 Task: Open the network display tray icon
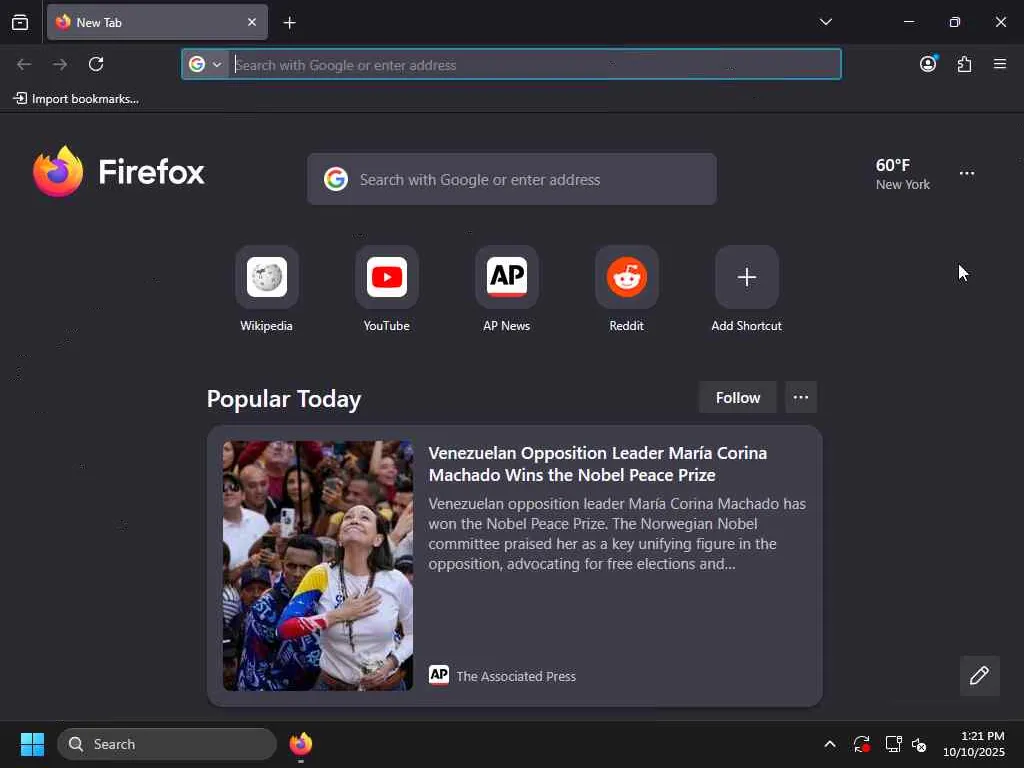tap(893, 744)
